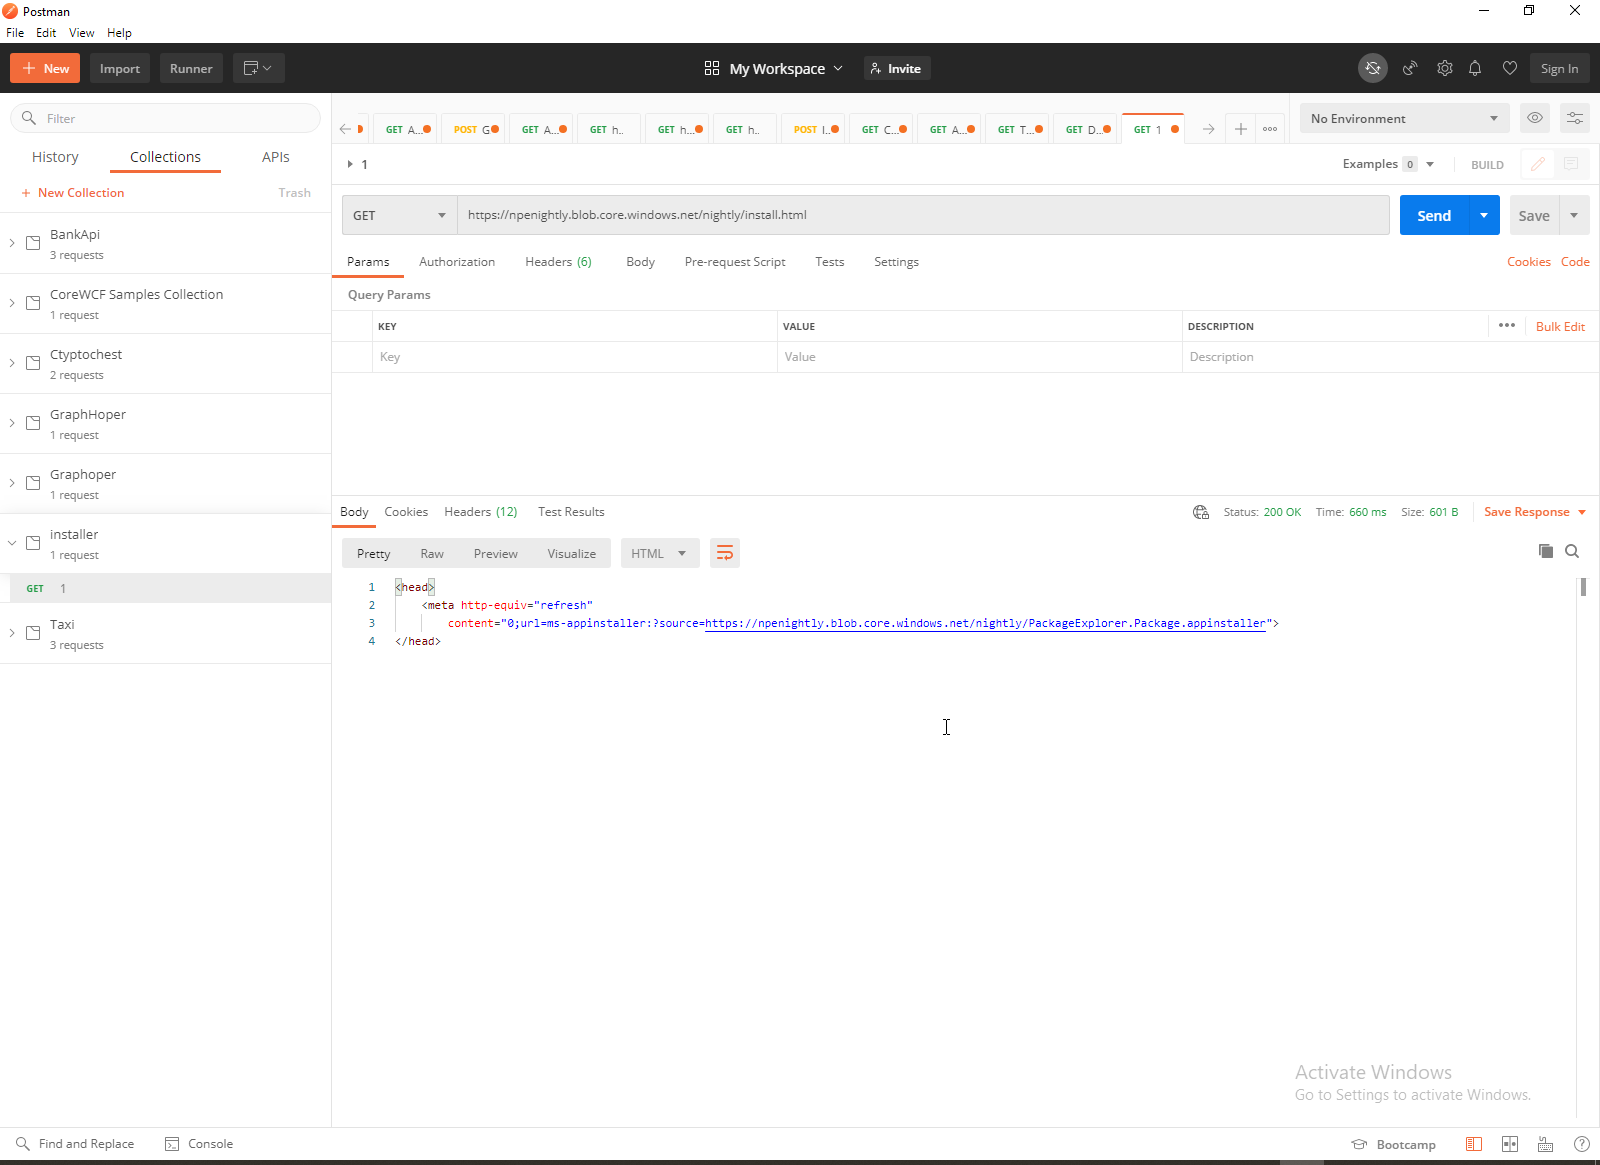Screen dimensions: 1600x1165
Task: Open the help question mark icon
Action: click(1581, 1144)
